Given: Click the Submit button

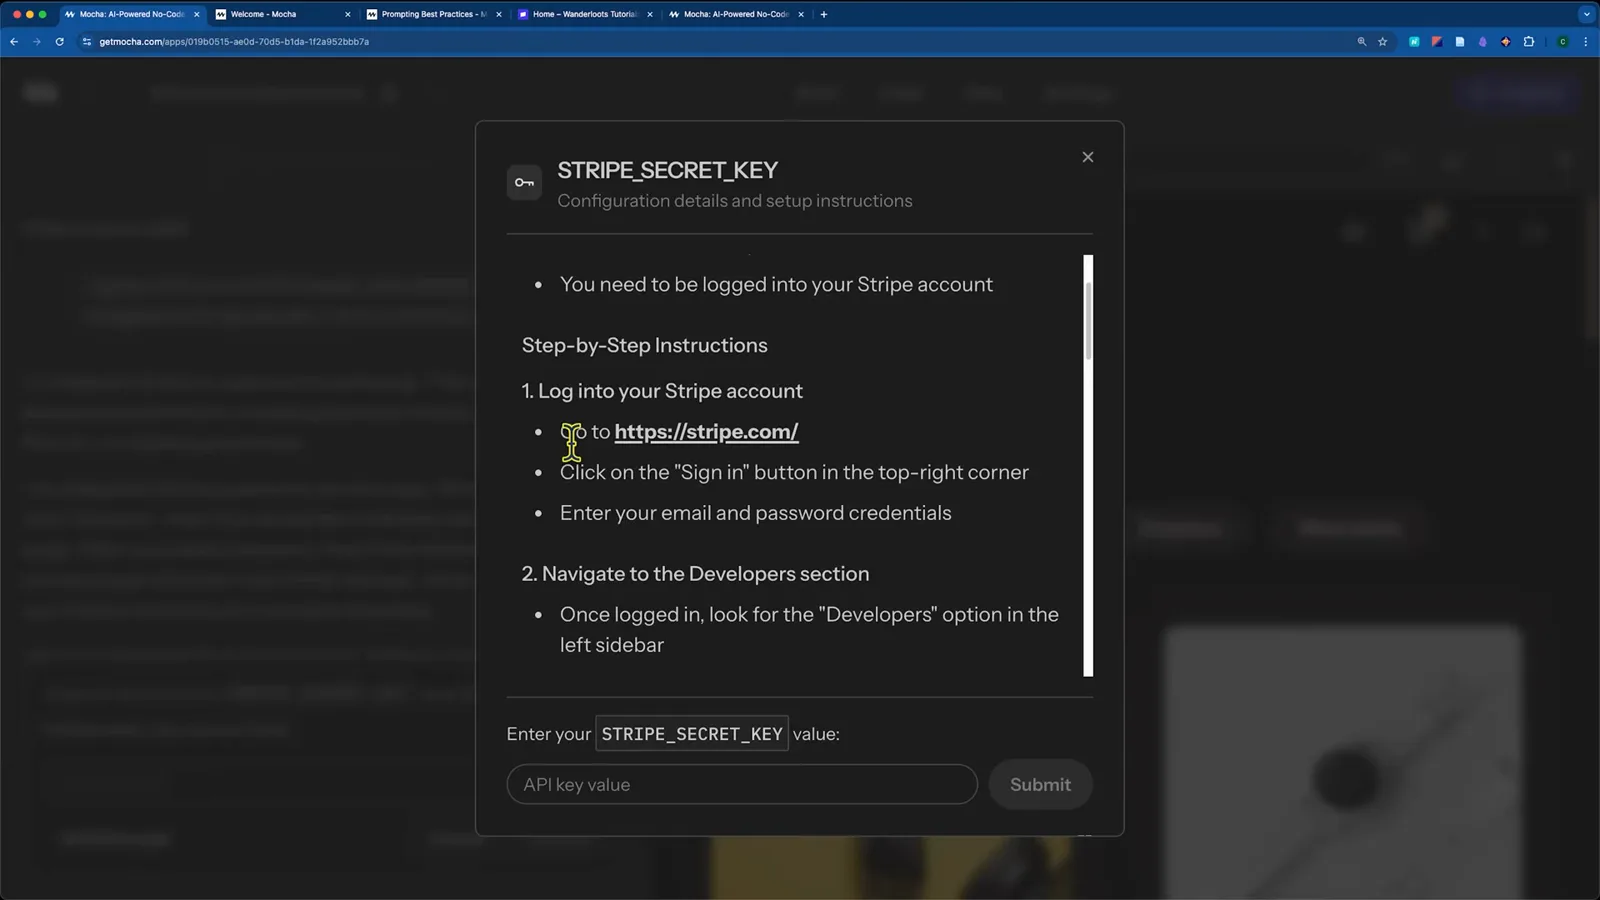Looking at the screenshot, I should click(1040, 784).
